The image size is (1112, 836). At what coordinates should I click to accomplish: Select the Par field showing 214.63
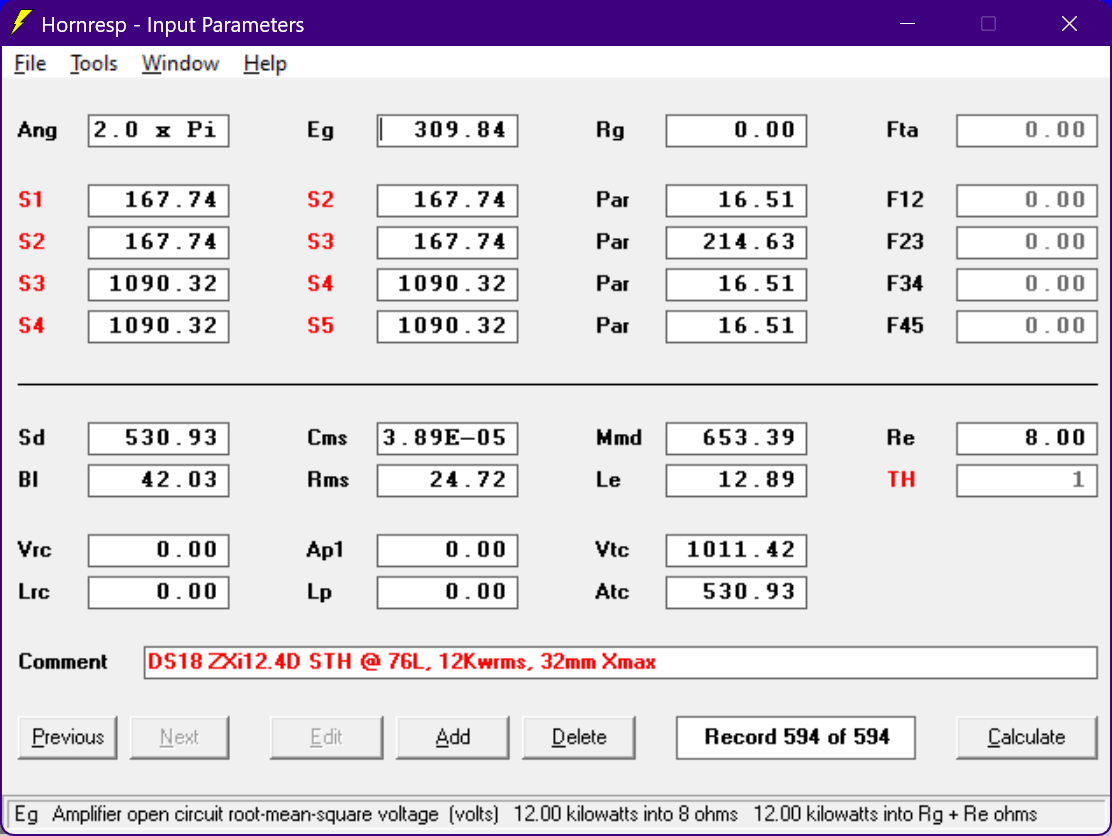point(736,242)
